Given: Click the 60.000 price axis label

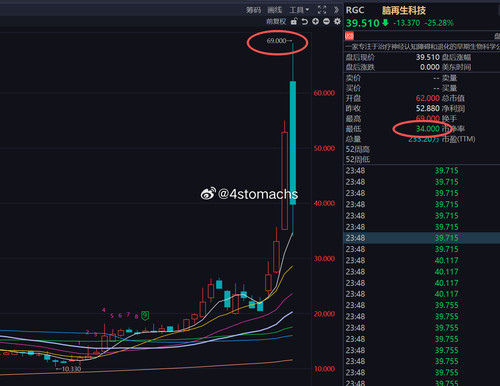Looking at the screenshot, I should point(324,93).
